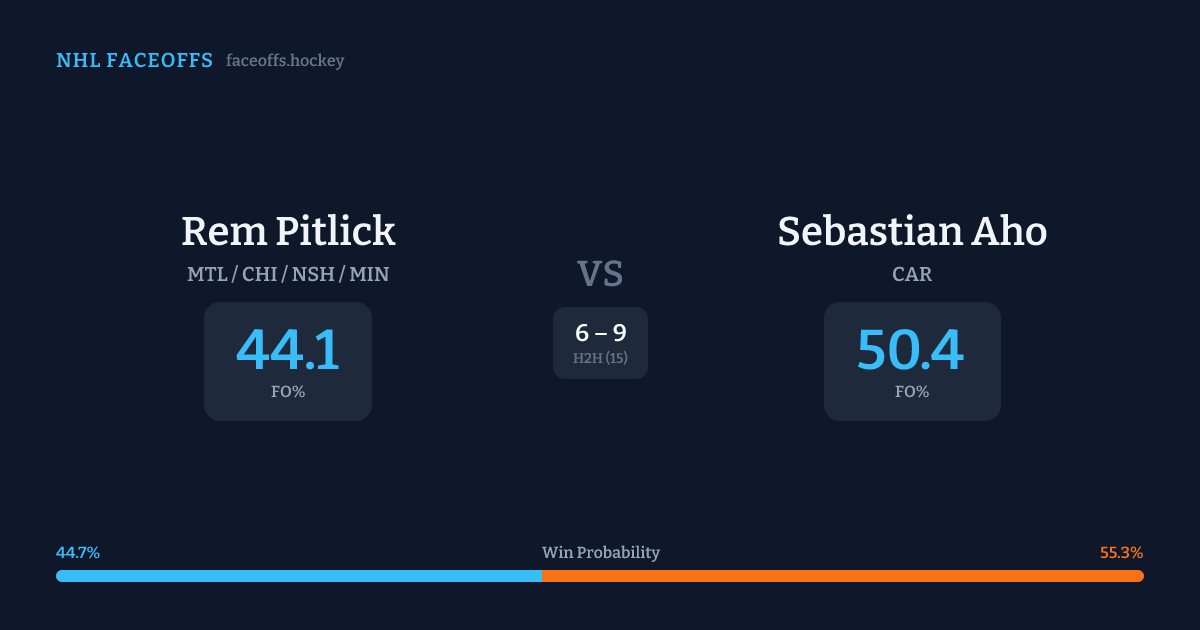Click the orange segment of the win probability bar

[842, 576]
